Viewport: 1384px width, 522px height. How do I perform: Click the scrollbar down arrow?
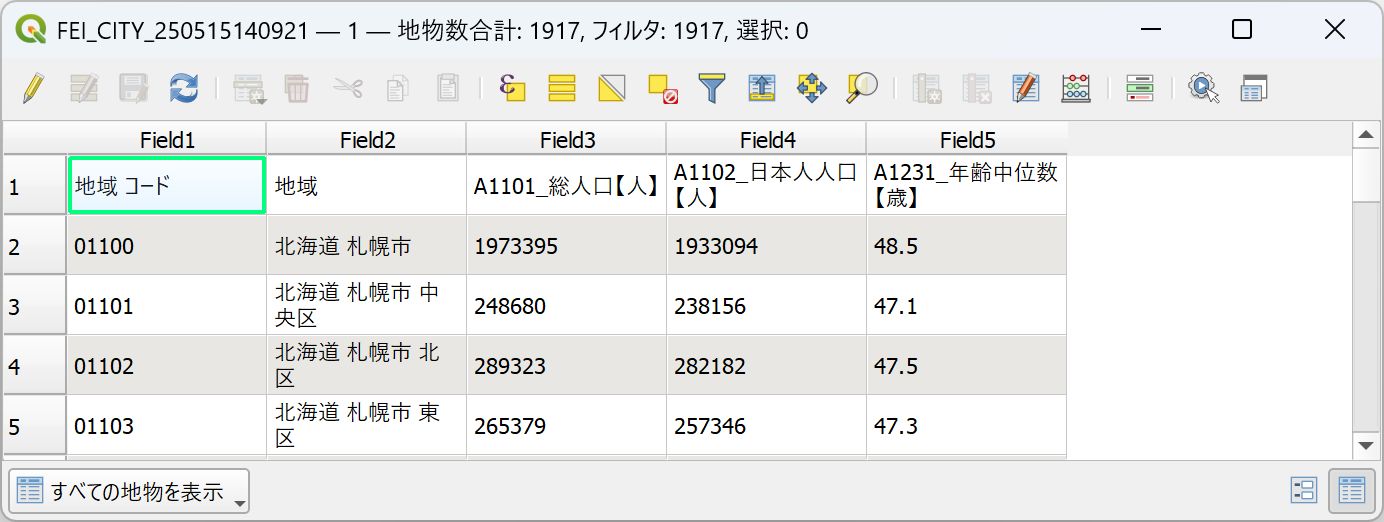coord(1365,445)
